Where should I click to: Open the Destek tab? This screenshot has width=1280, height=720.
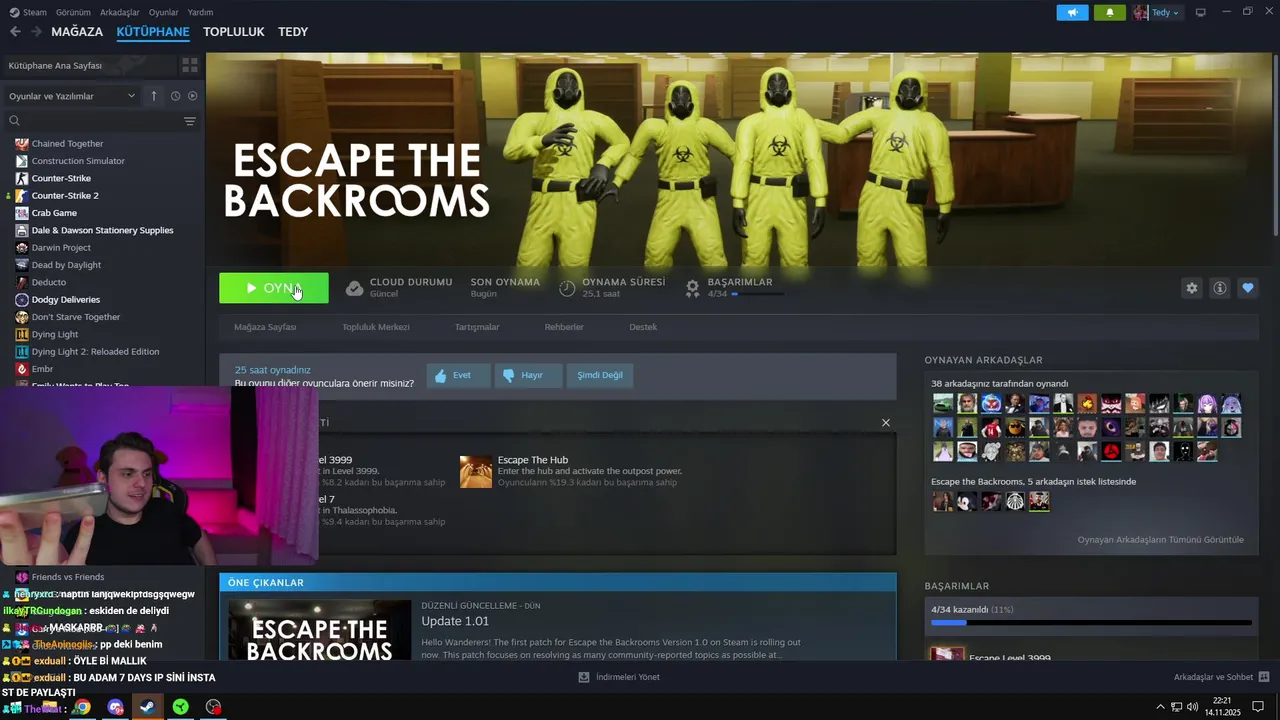coord(643,327)
